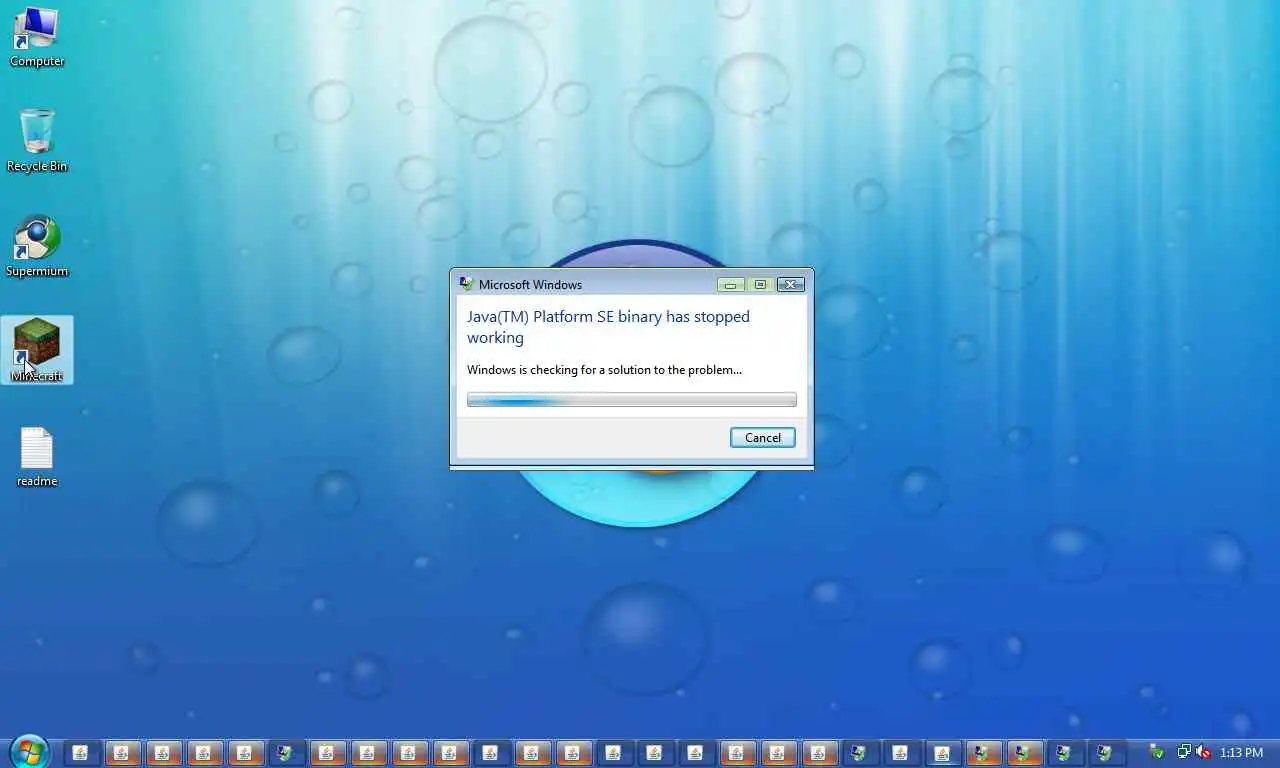The image size is (1280, 768).
Task: Click the network tray icon
Action: coord(1184,752)
